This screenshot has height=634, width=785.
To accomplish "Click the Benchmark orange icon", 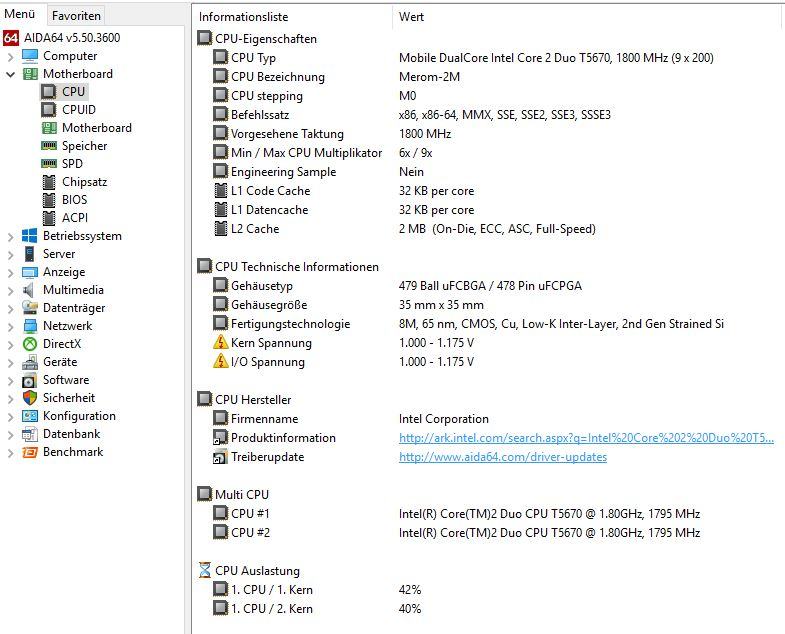I will (x=30, y=452).
